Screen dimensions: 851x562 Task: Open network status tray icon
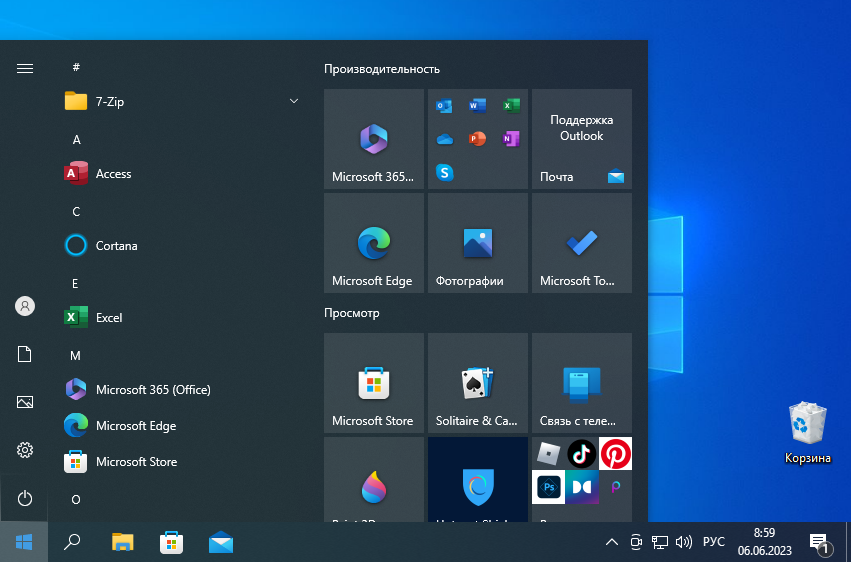(x=660, y=542)
